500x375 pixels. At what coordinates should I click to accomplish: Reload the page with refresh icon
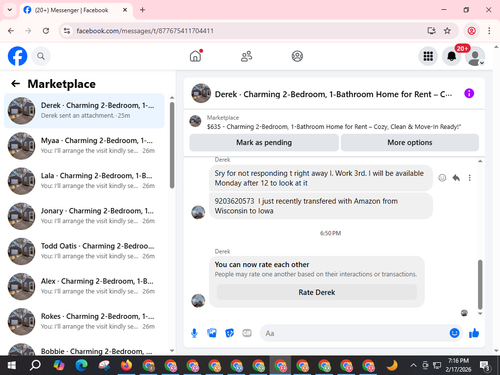[x=46, y=31]
